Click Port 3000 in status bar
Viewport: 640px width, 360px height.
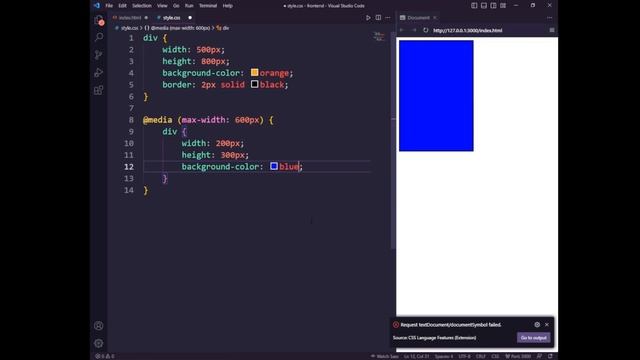[x=518, y=356]
